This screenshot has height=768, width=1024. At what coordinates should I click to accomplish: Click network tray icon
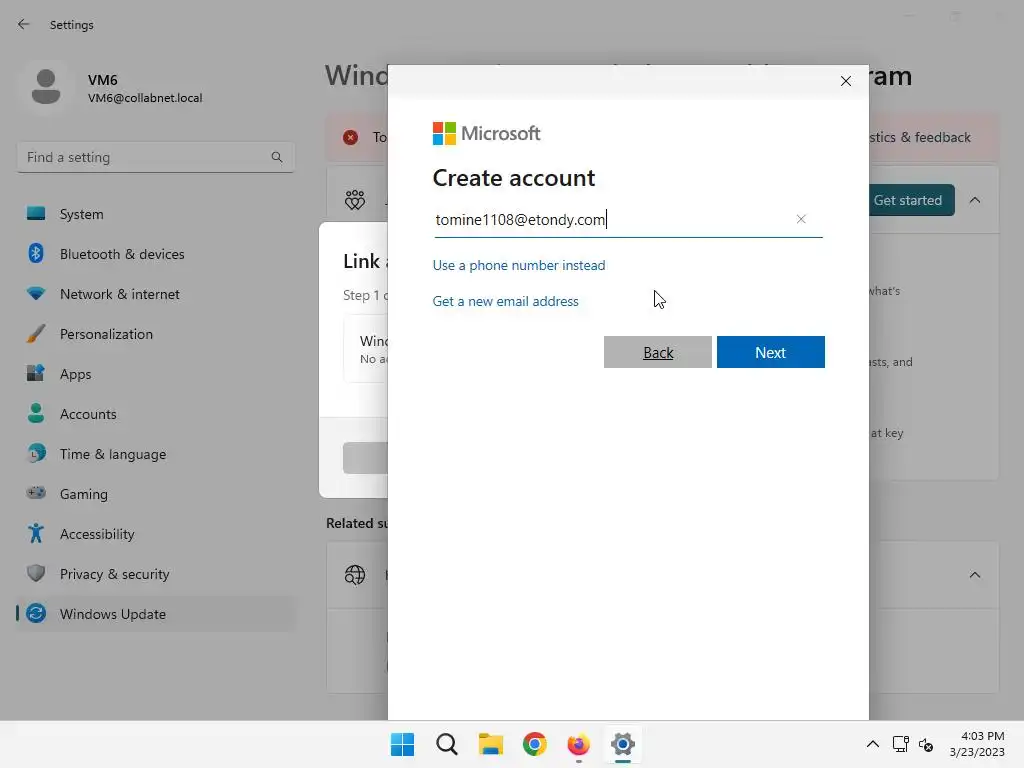pyautogui.click(x=901, y=744)
